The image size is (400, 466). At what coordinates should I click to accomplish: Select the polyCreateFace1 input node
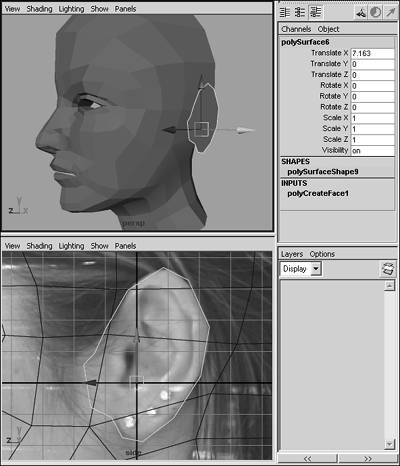[x=318, y=193]
